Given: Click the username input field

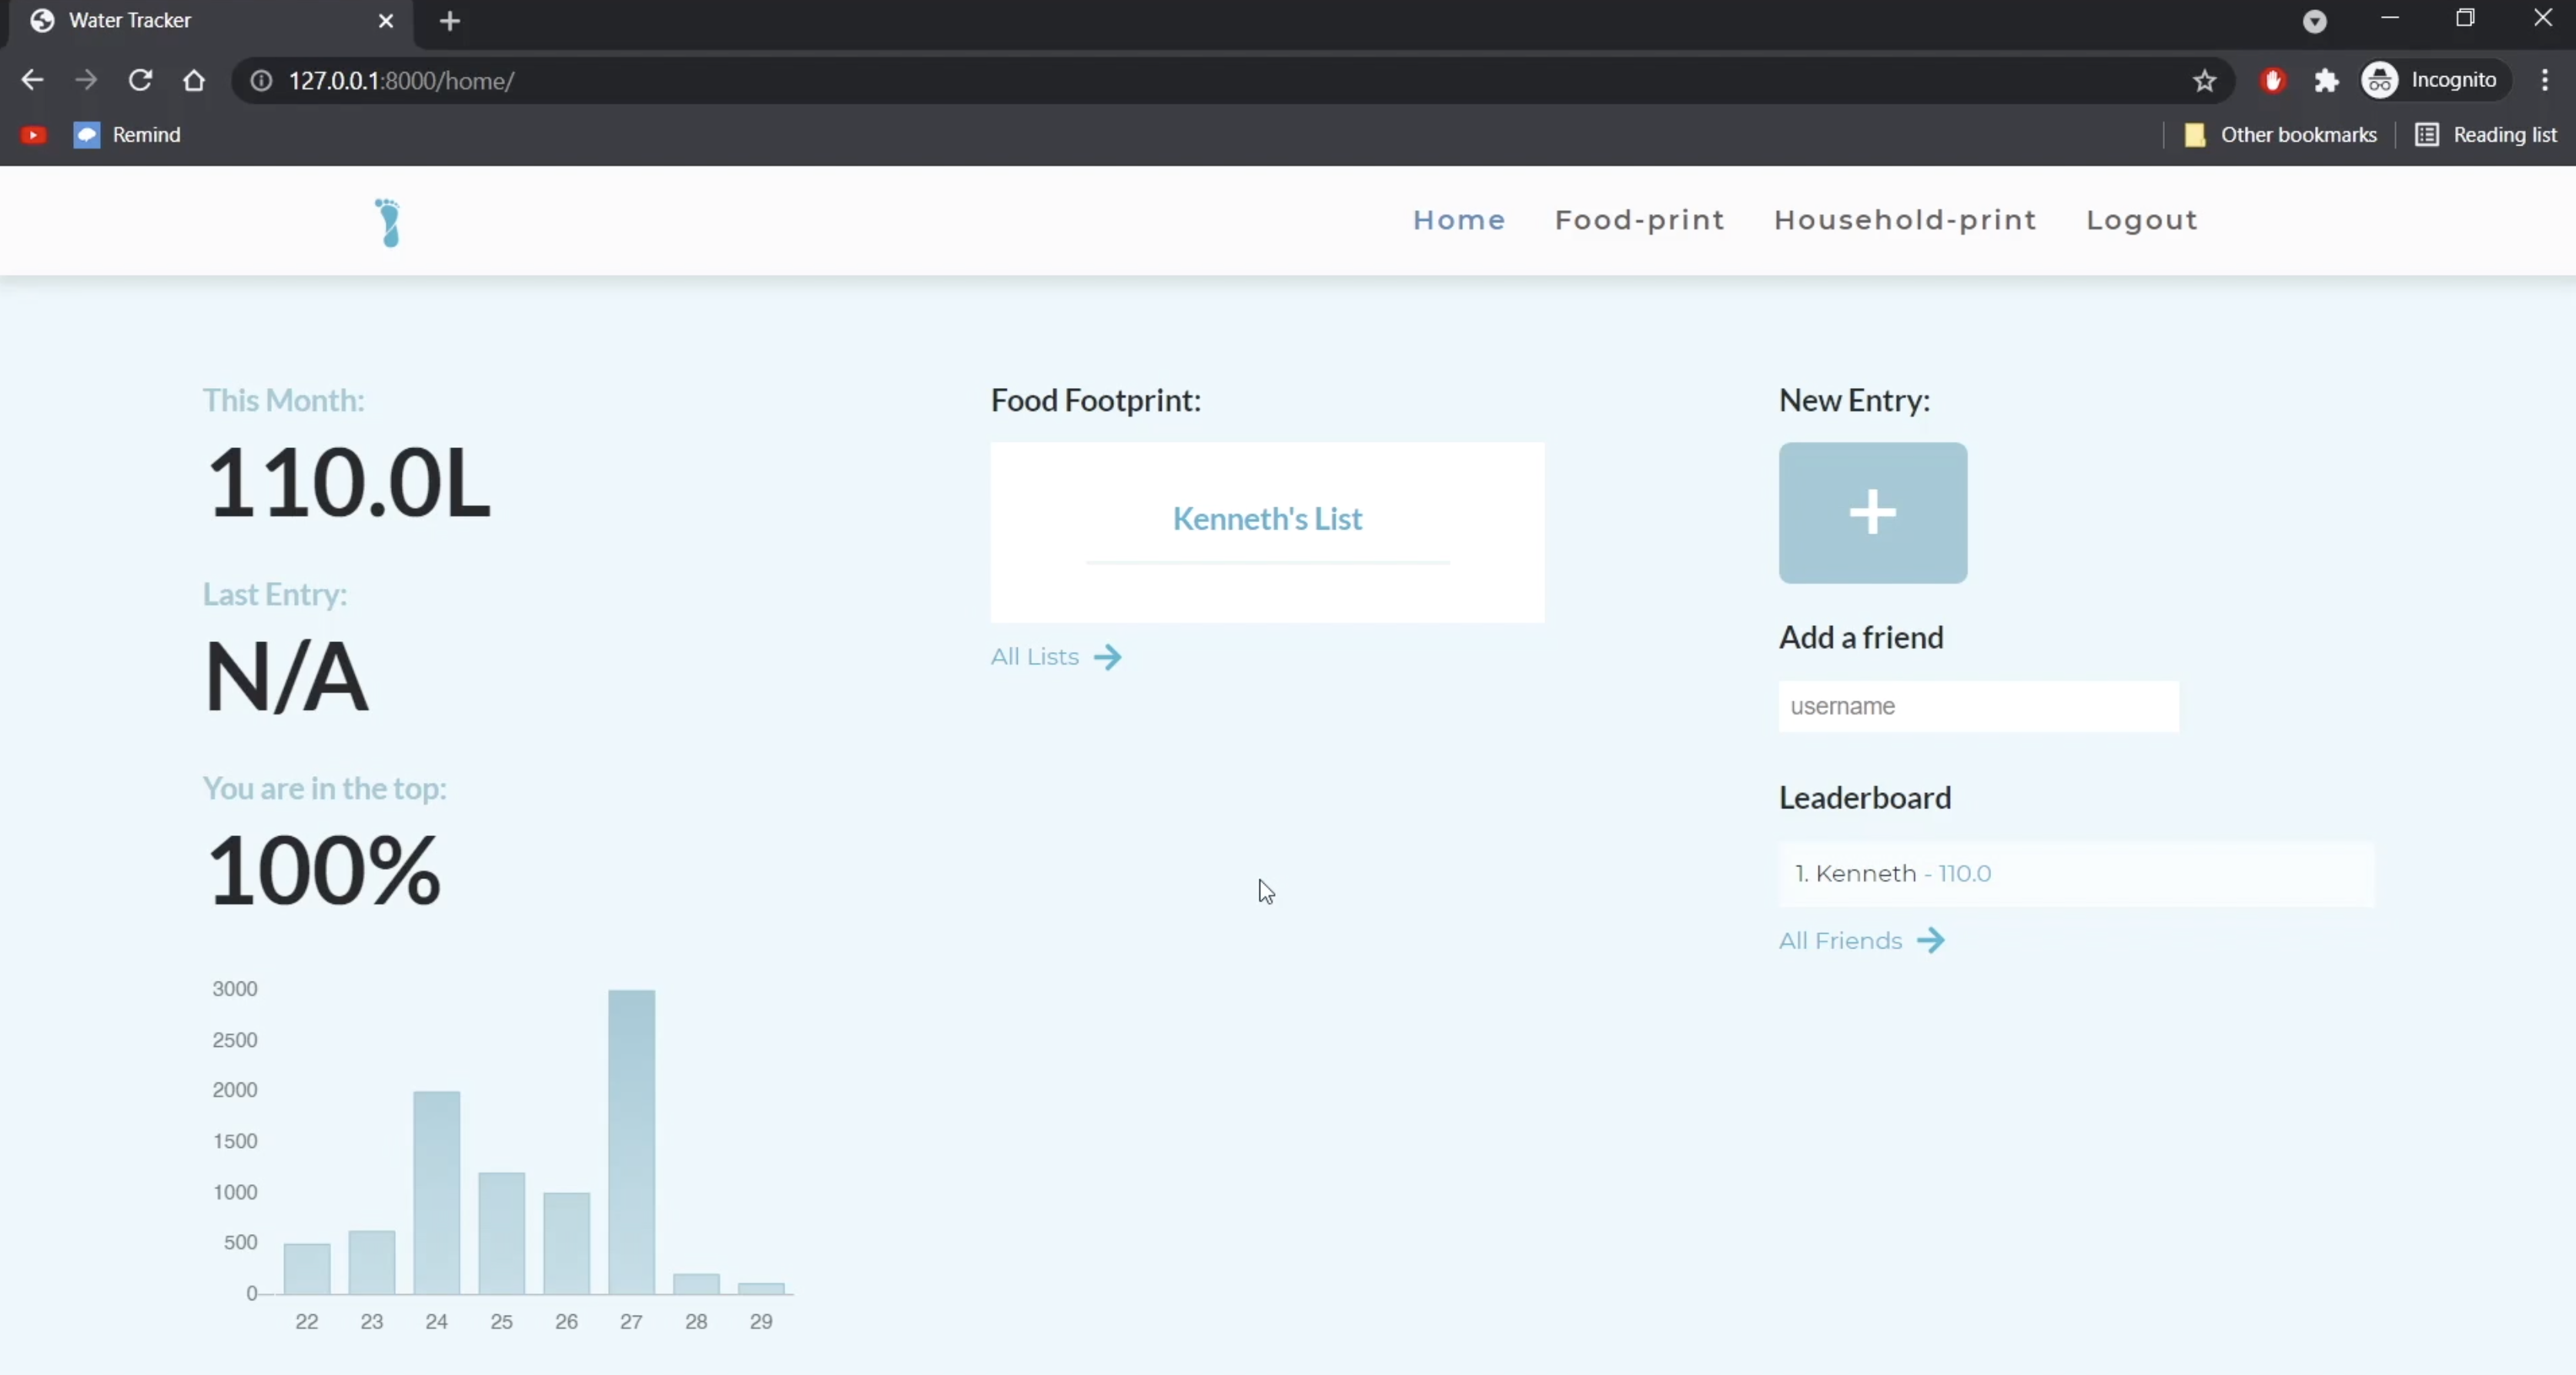Looking at the screenshot, I should coord(1977,706).
